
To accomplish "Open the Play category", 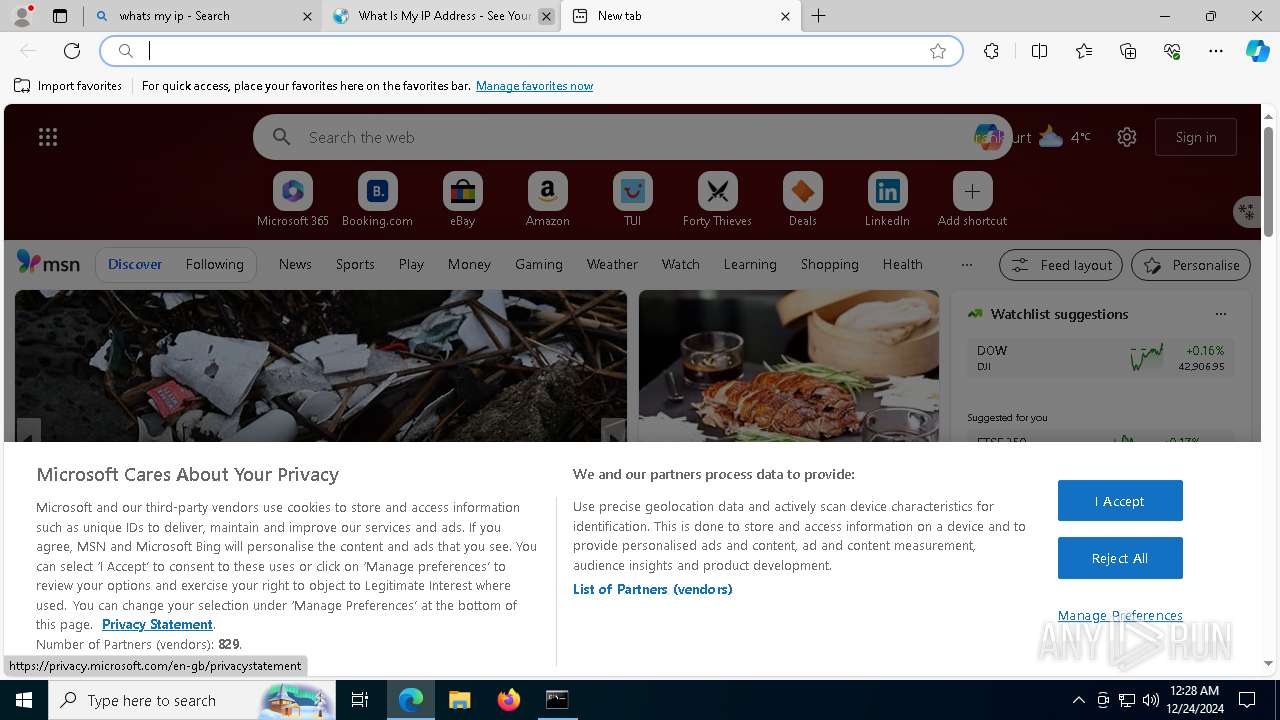I will coord(411,264).
